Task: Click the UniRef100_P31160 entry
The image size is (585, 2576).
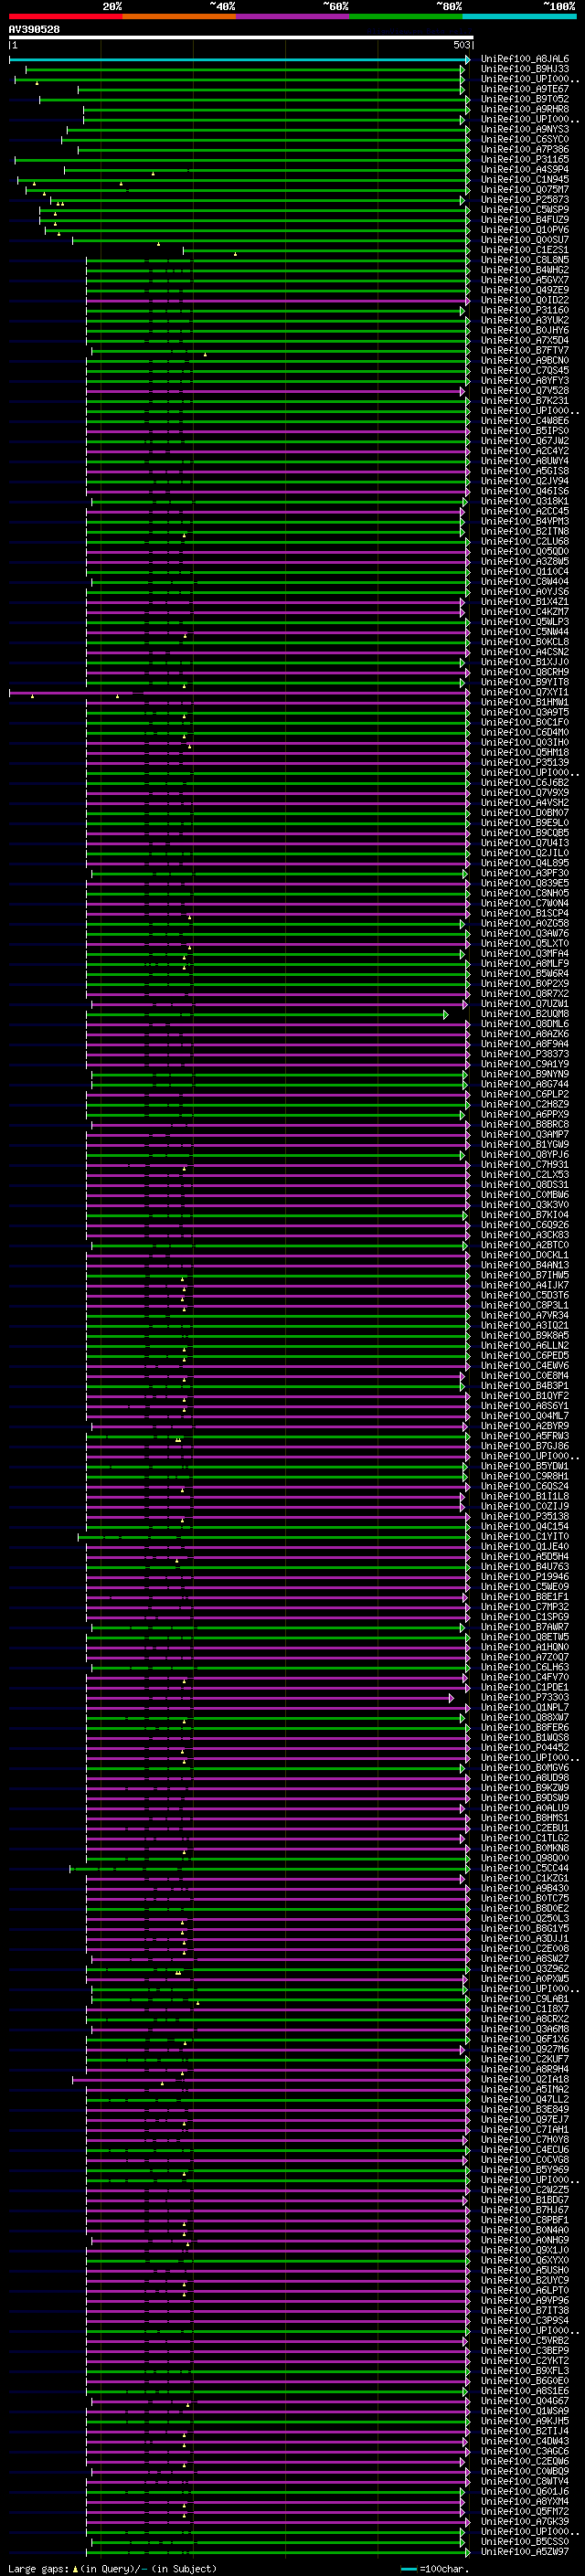Action: point(525,310)
